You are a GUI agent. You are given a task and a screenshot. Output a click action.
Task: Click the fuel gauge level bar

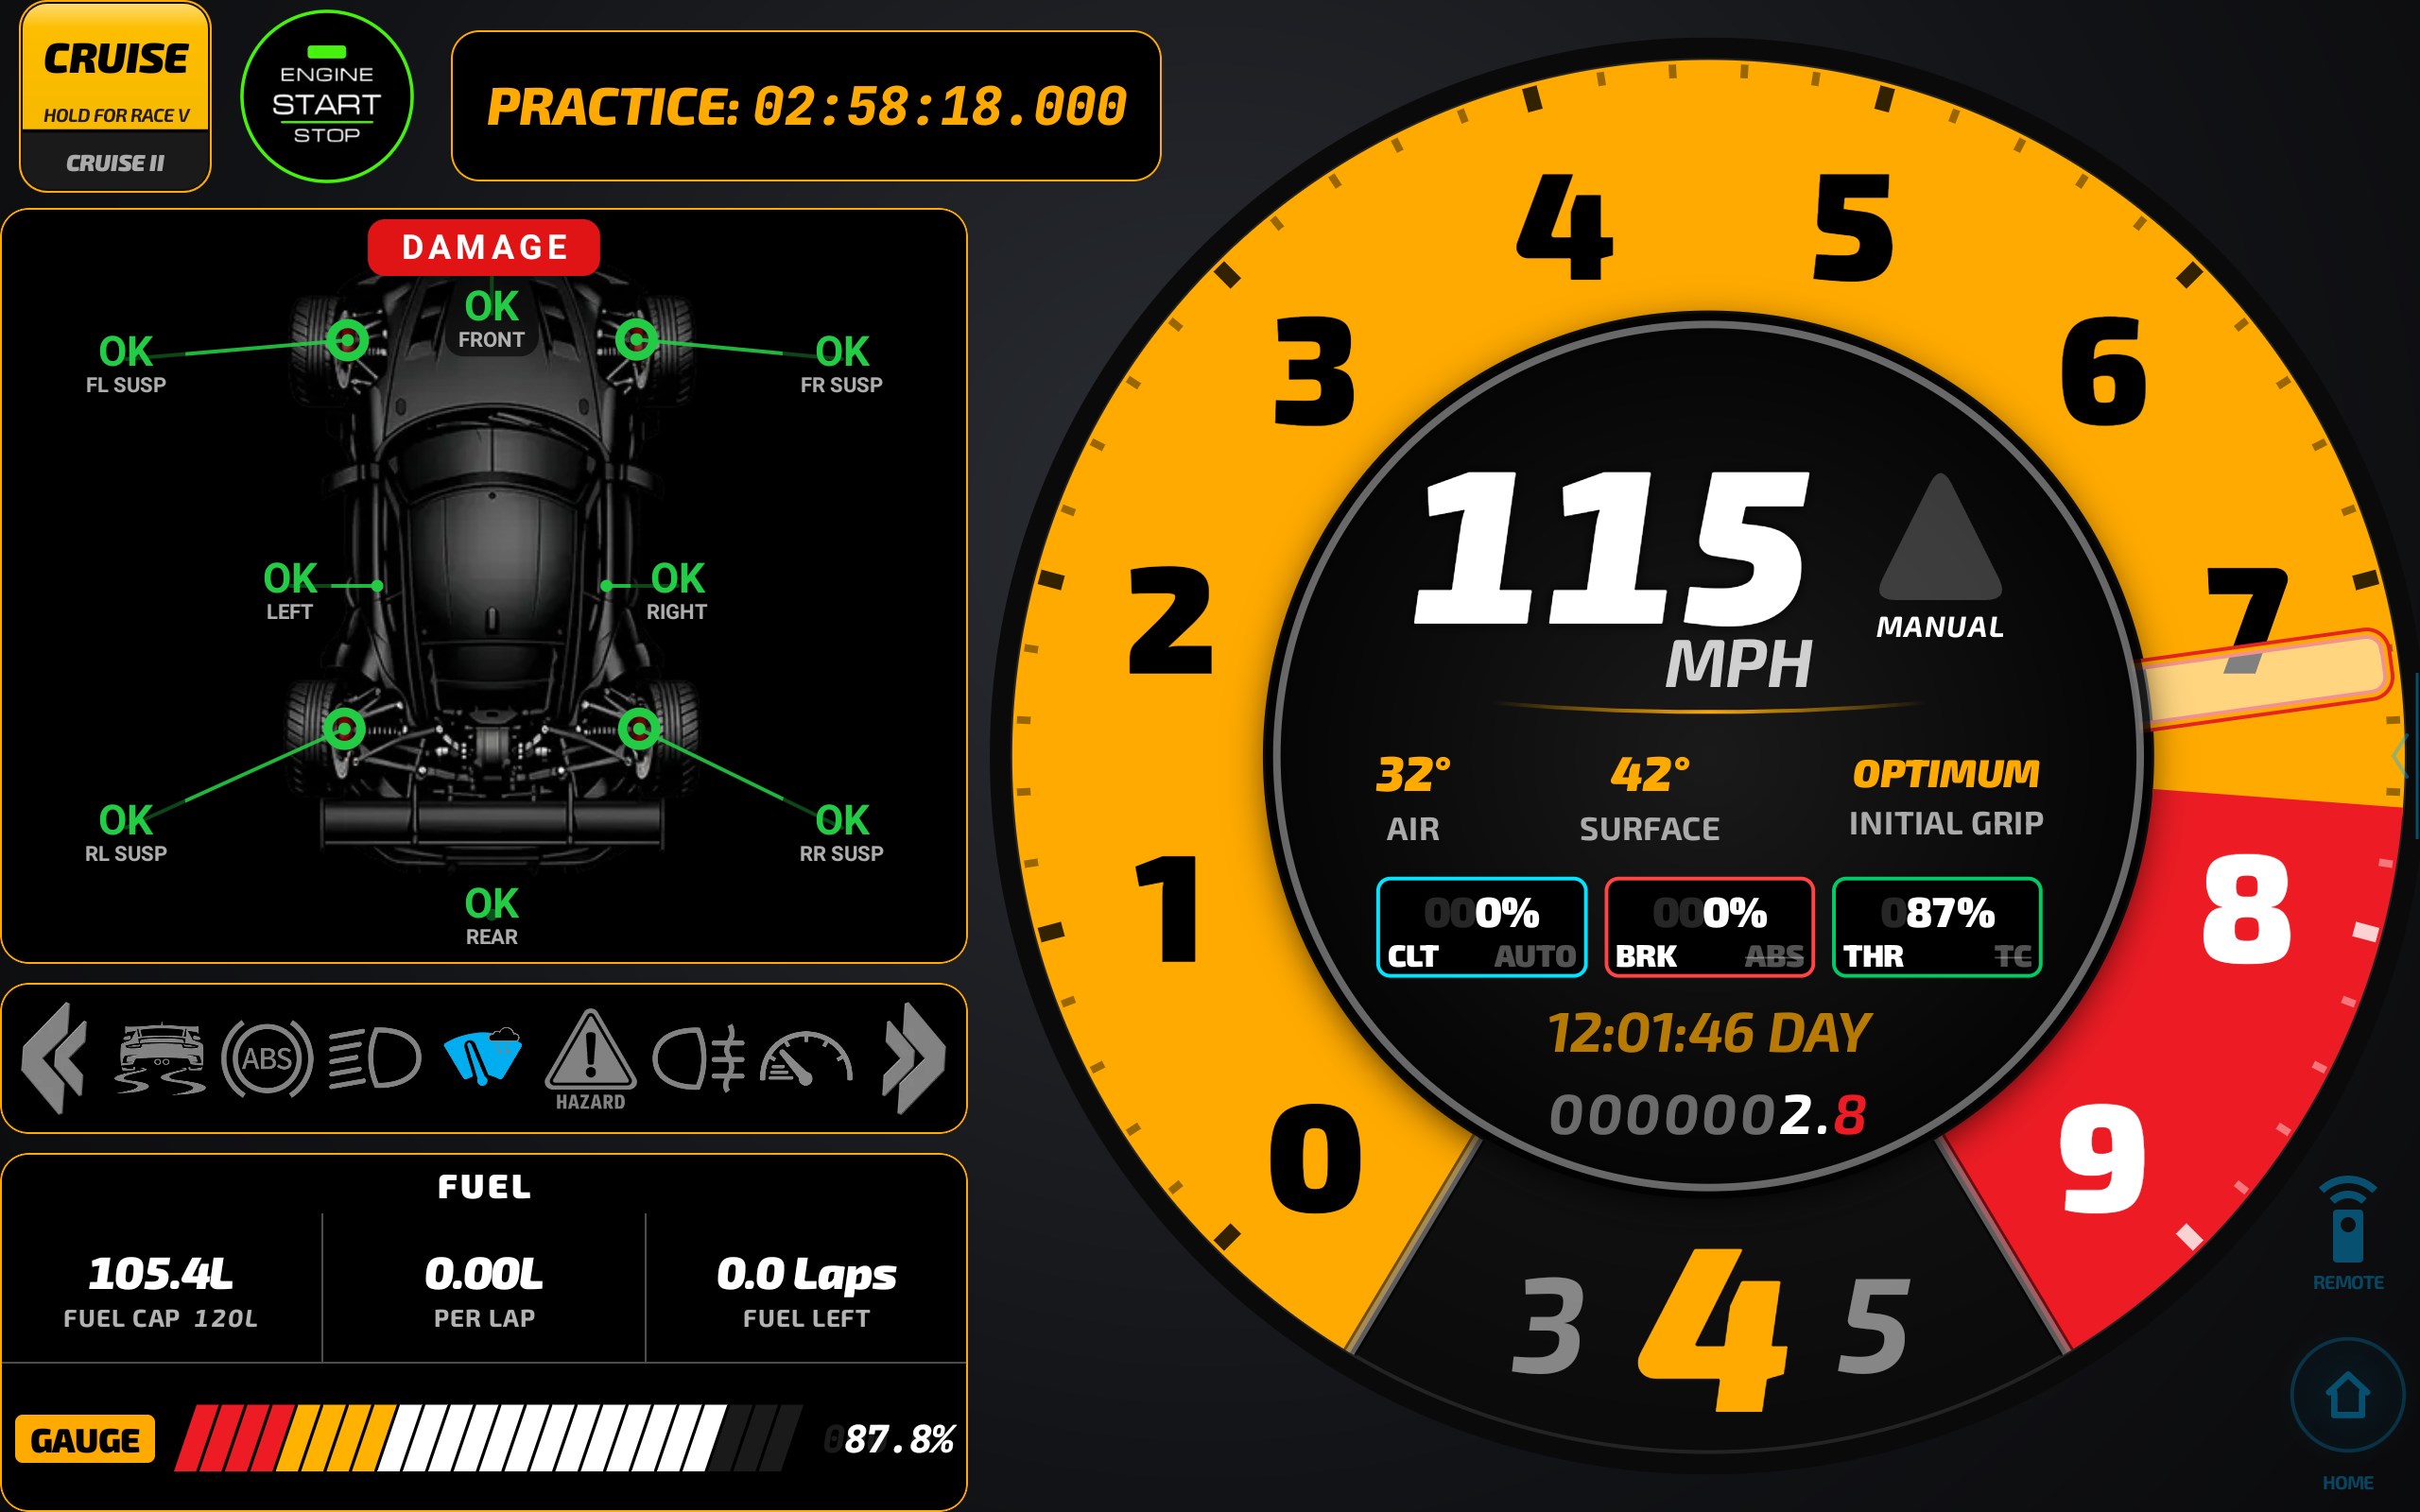coord(488,1438)
